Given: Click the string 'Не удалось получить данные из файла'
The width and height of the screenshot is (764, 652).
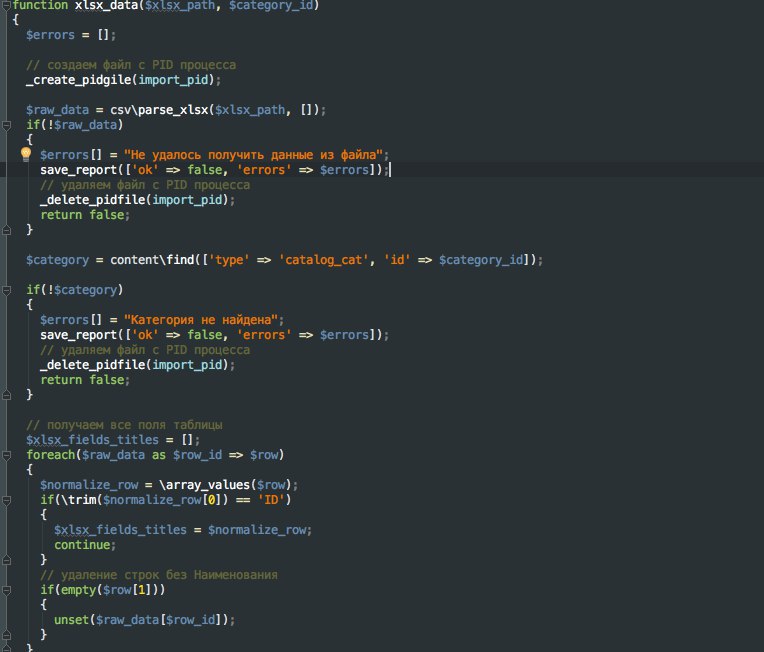Looking at the screenshot, I should 253,155.
